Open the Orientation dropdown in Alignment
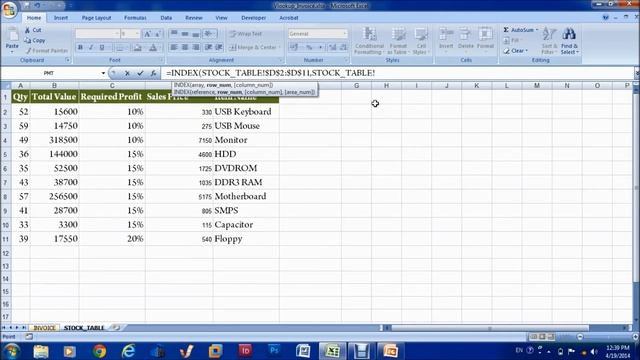The image size is (640, 360). [x=210, y=33]
